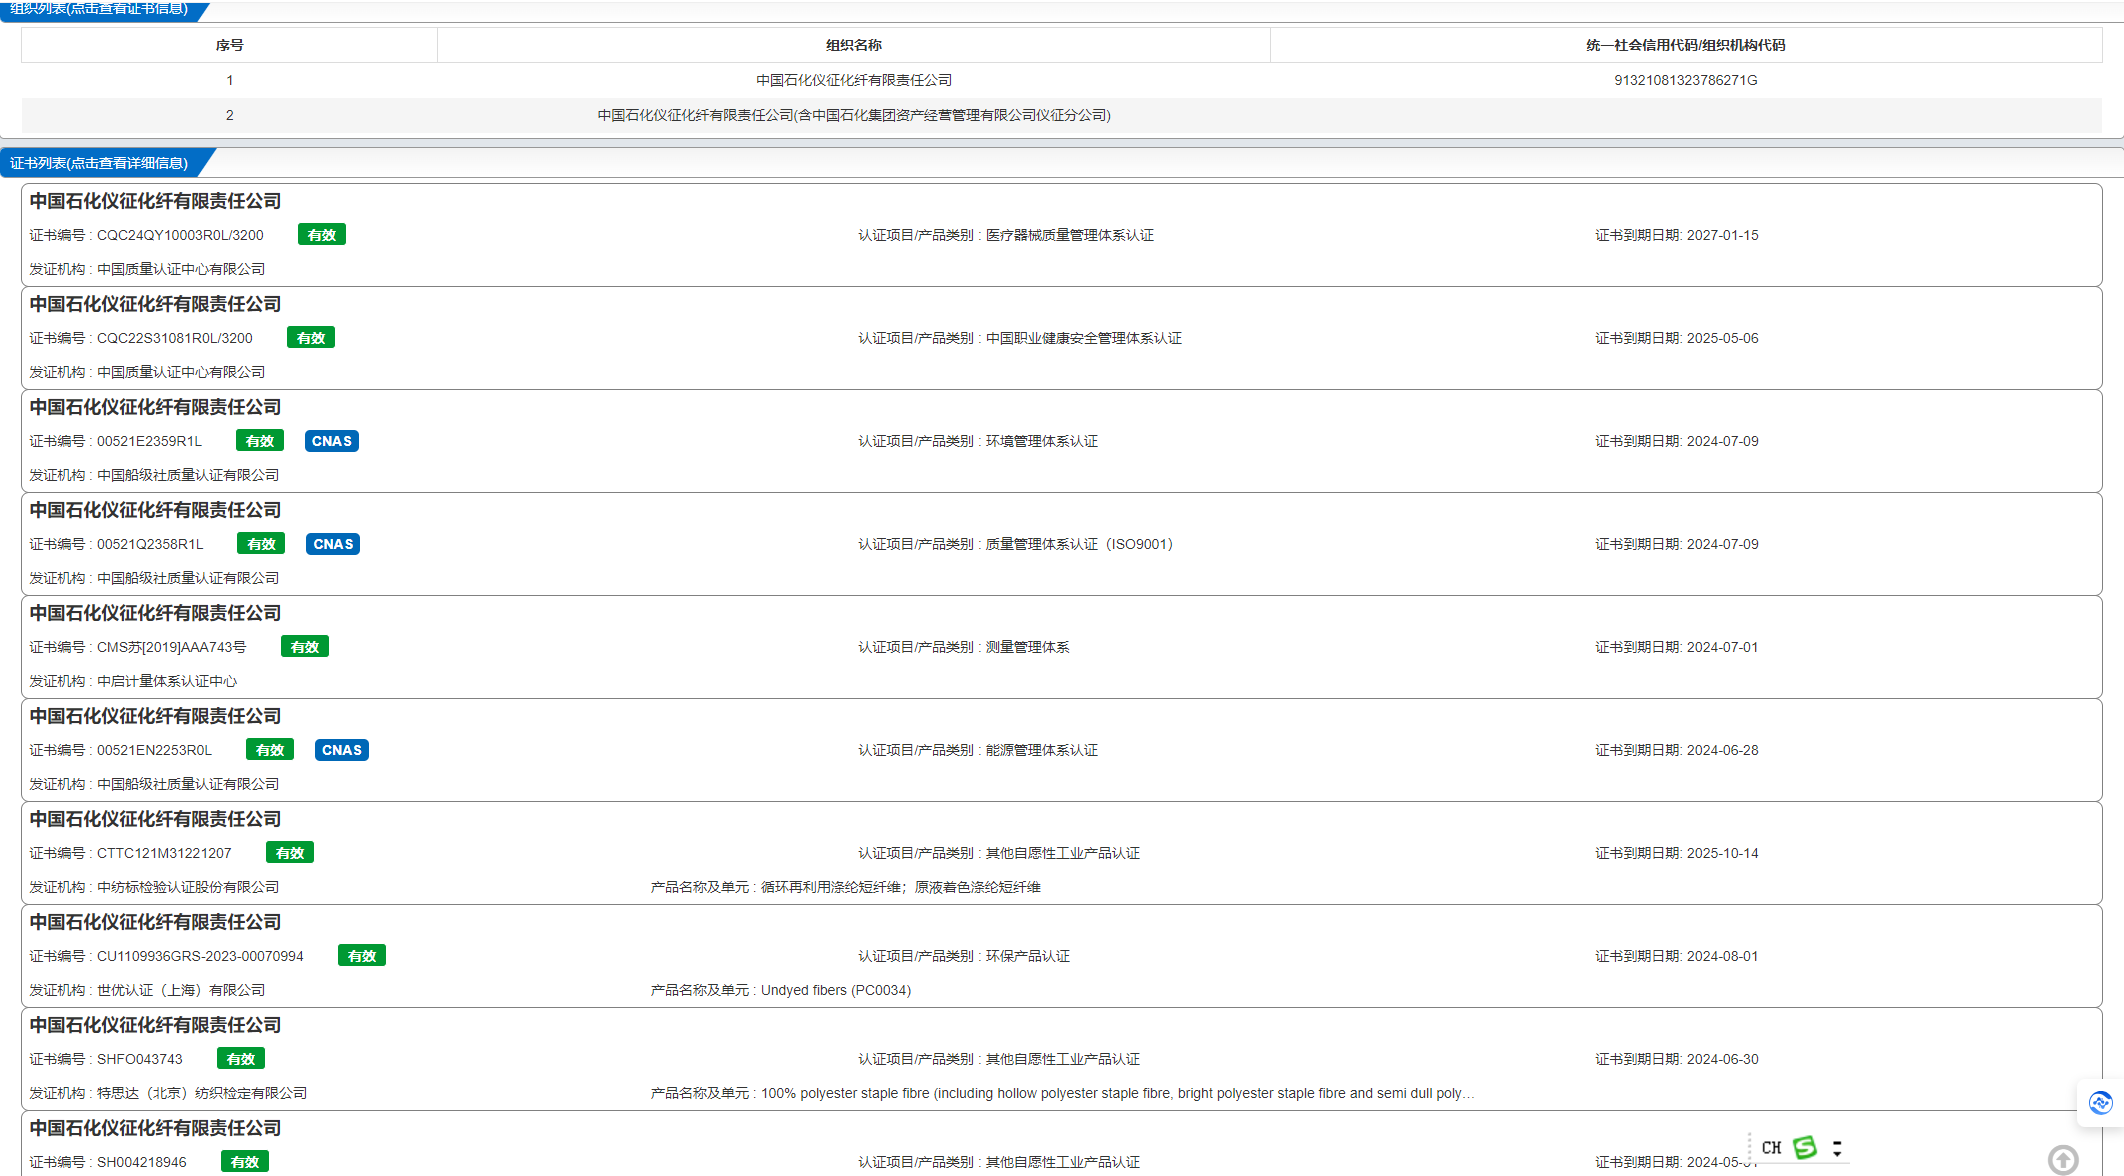Click the CNAS badge for certificate 00521Q2358R1L

[x=333, y=544]
